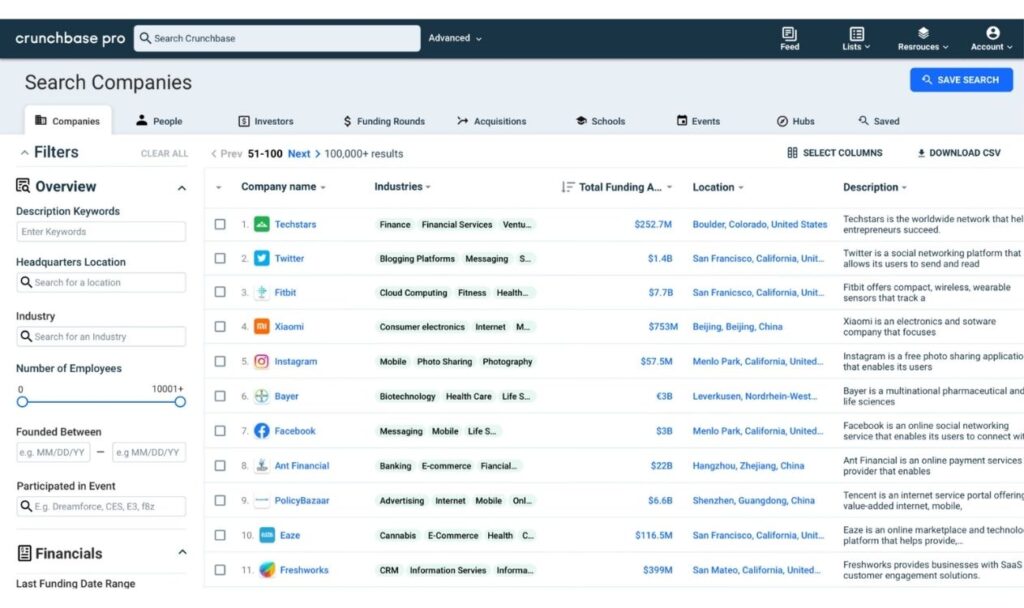The image size is (1024, 608).
Task: Click the SAVE SEARCH button
Action: (961, 80)
